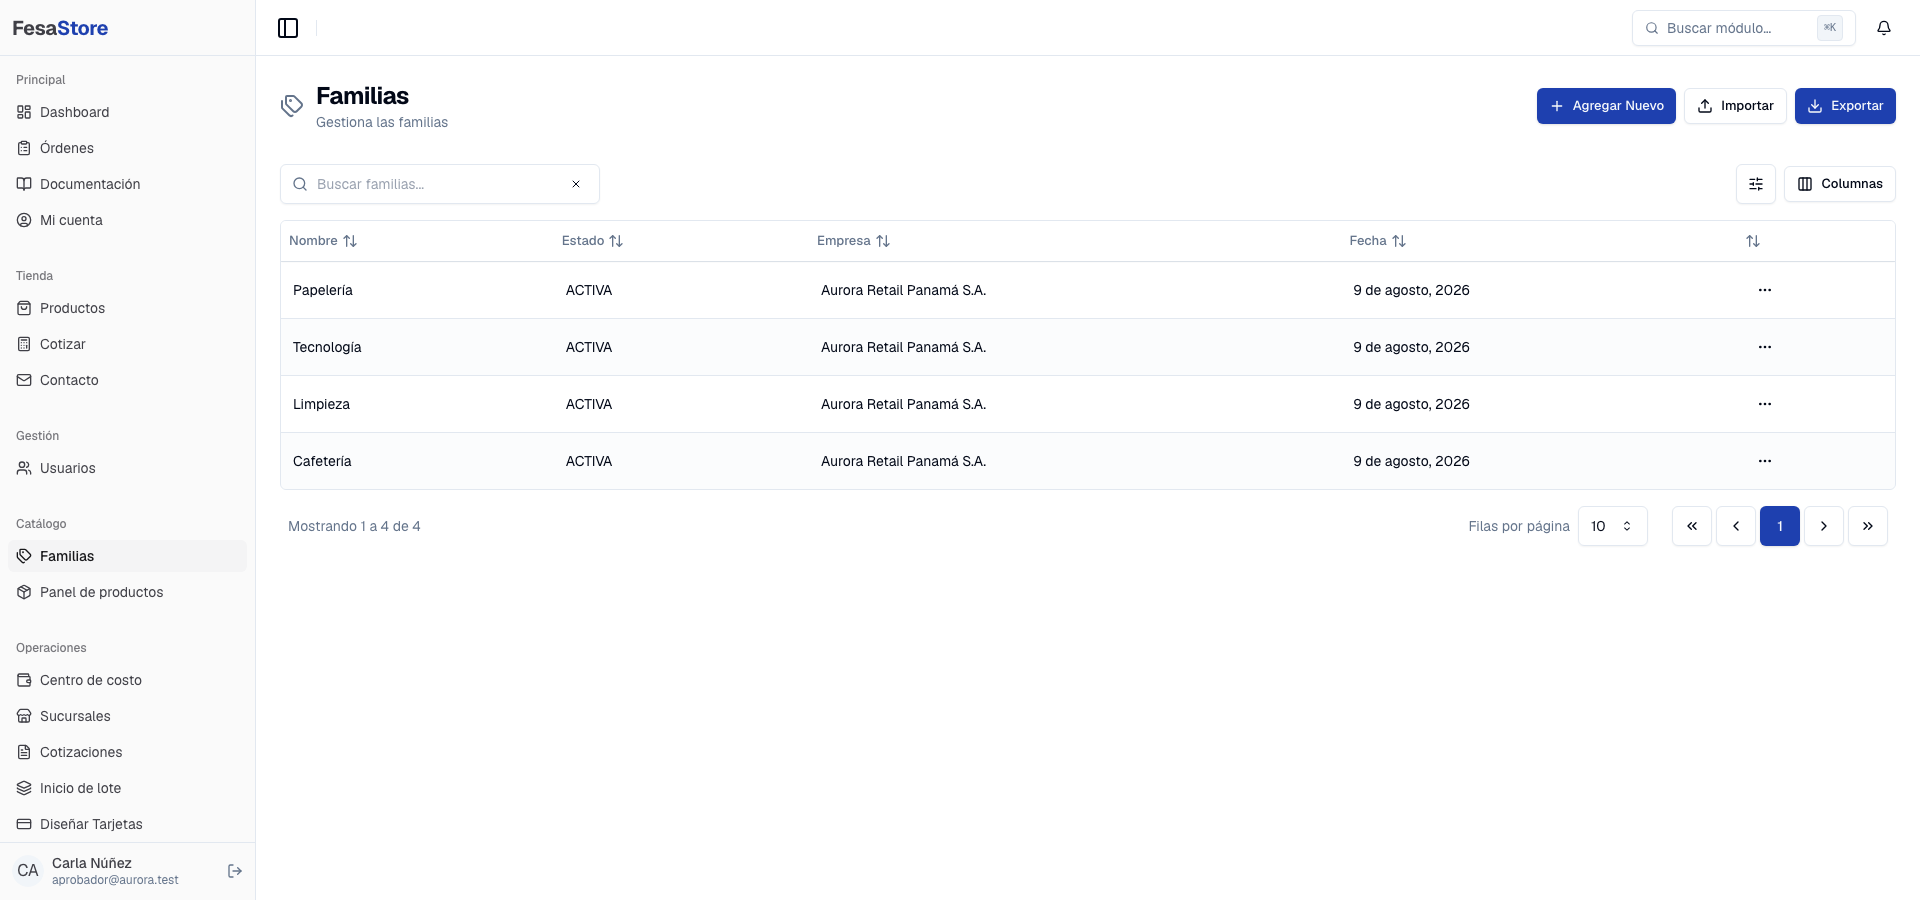The width and height of the screenshot is (1920, 900).
Task: Open row actions menu for Papelería
Action: (1765, 290)
